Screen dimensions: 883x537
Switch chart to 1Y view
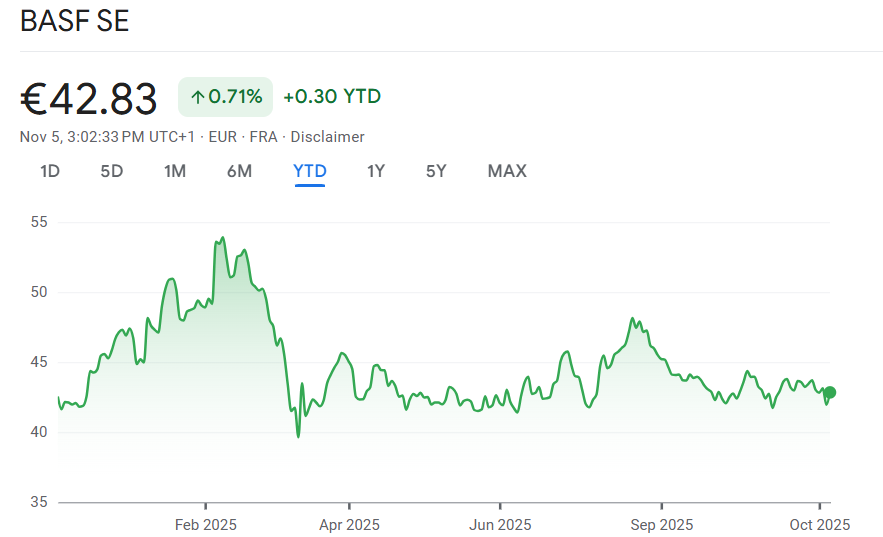(x=376, y=171)
